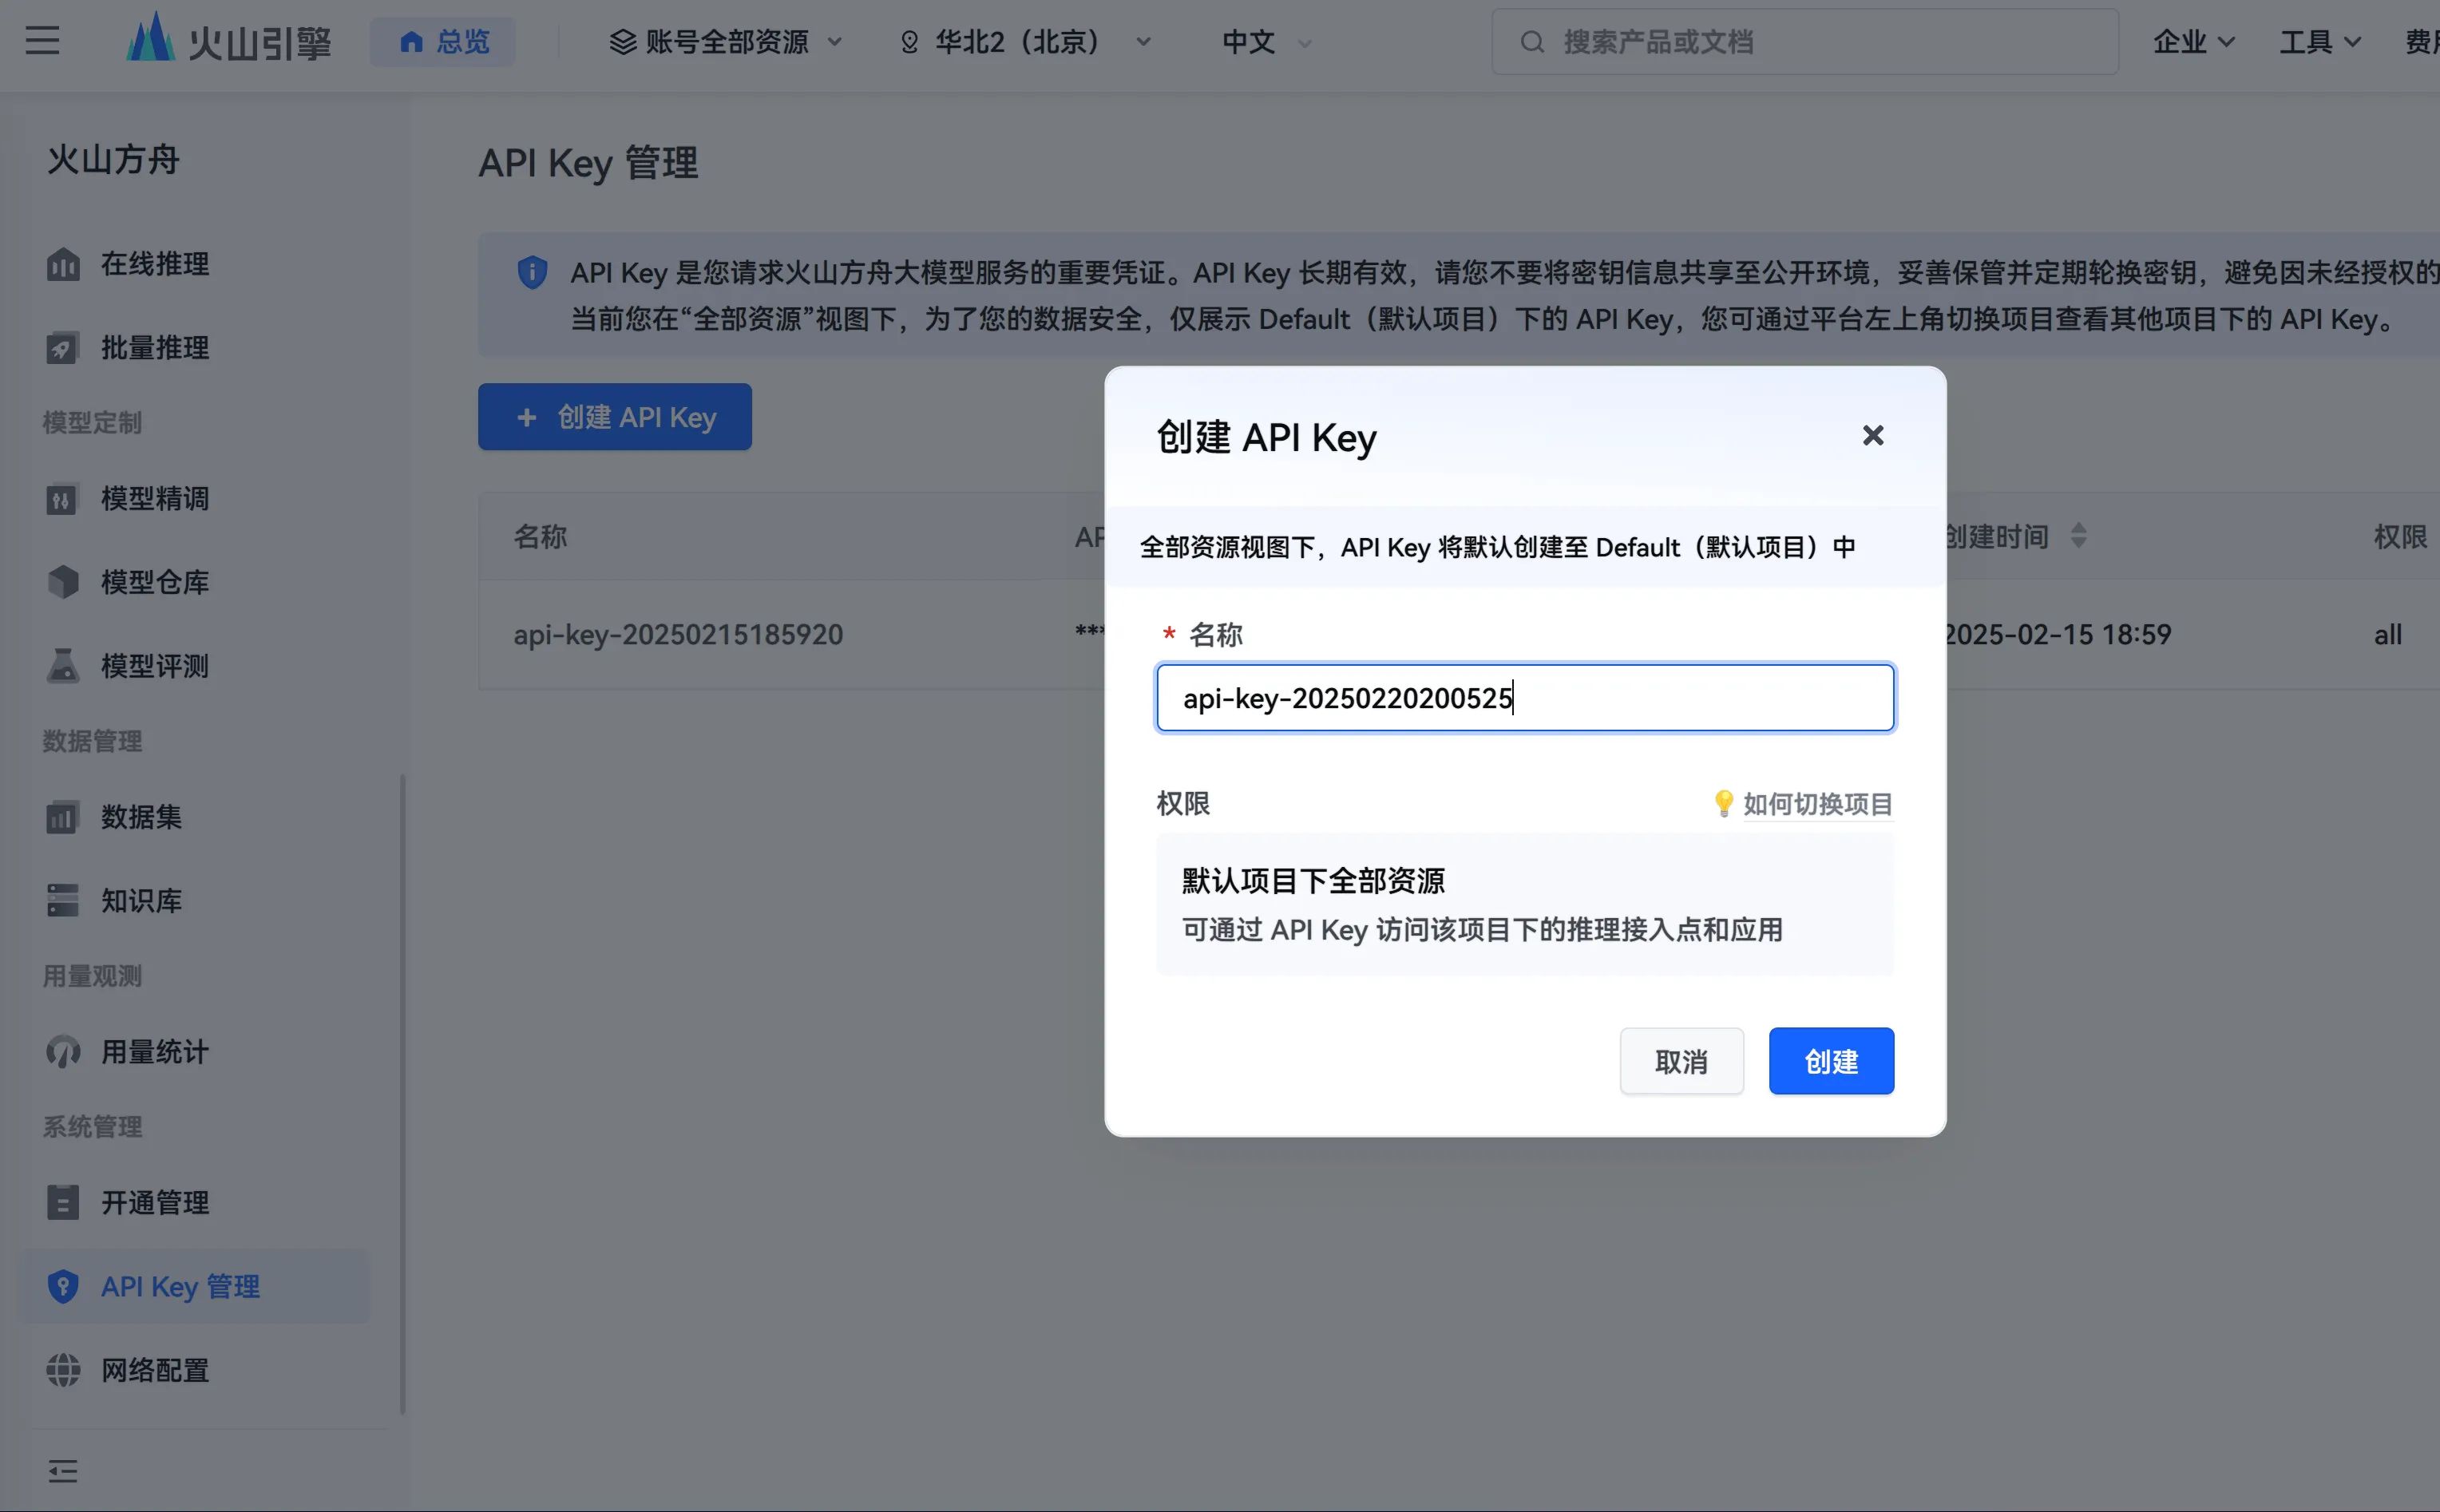
Task: Click the 模型精调 sliders icon
Action: [x=63, y=498]
